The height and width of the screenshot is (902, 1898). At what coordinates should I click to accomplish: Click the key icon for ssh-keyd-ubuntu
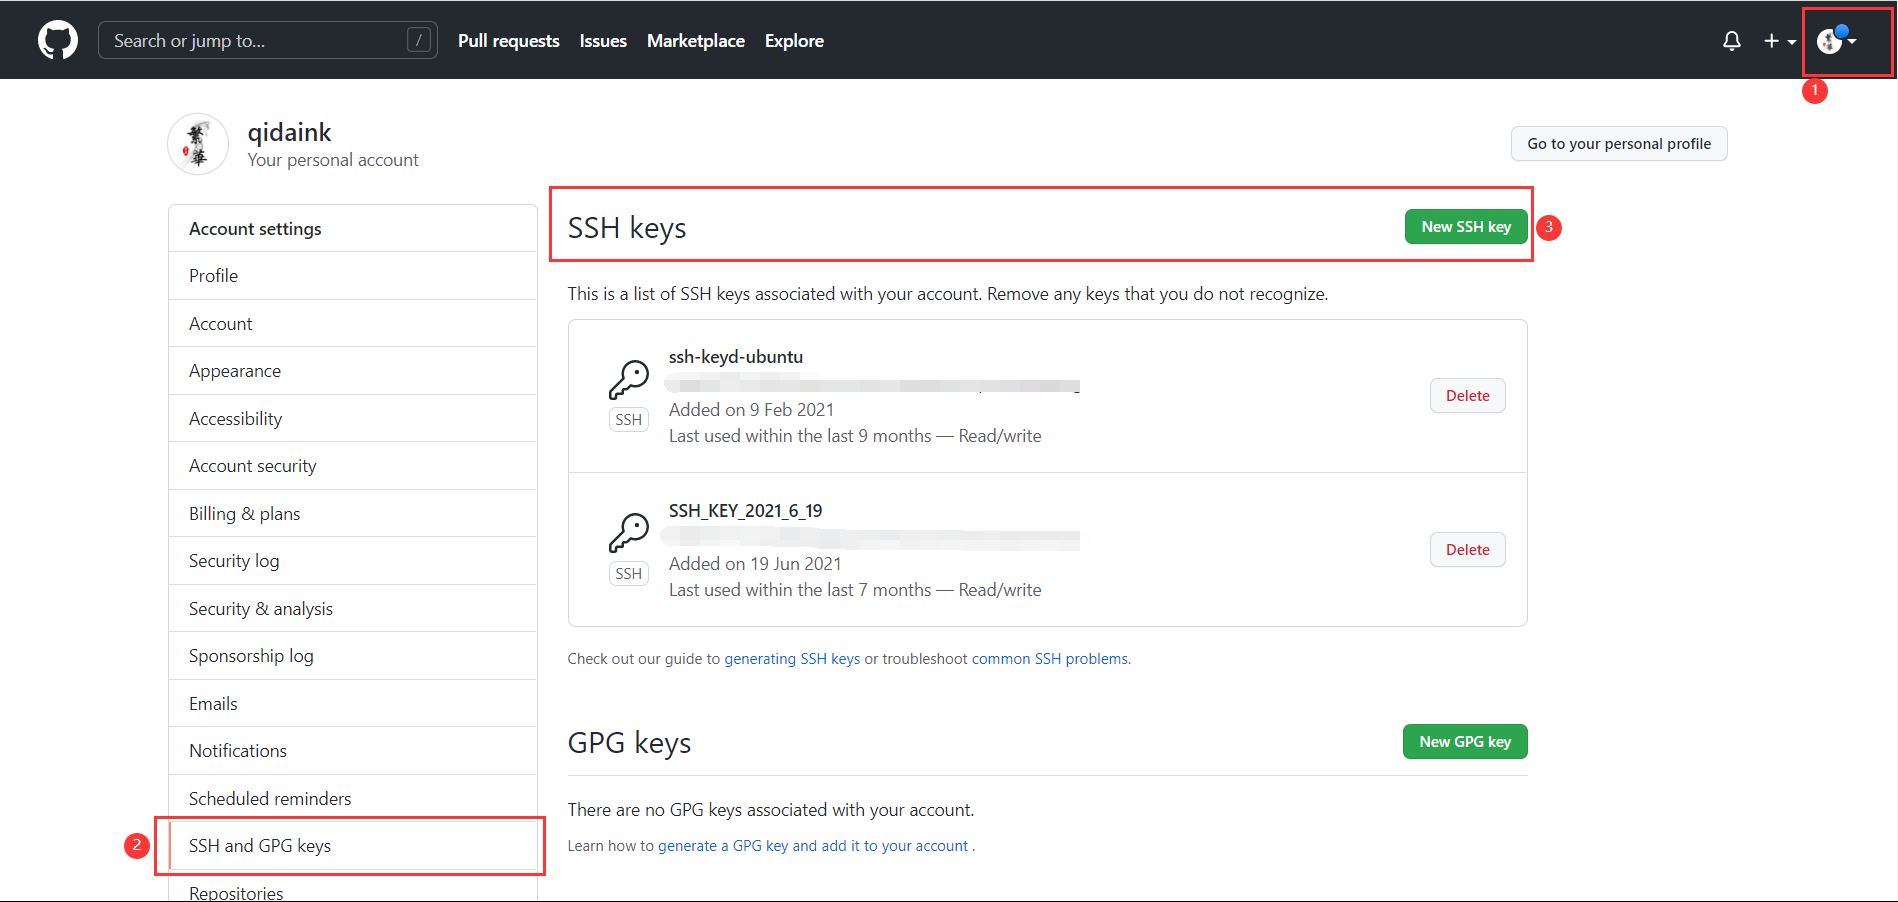629,380
